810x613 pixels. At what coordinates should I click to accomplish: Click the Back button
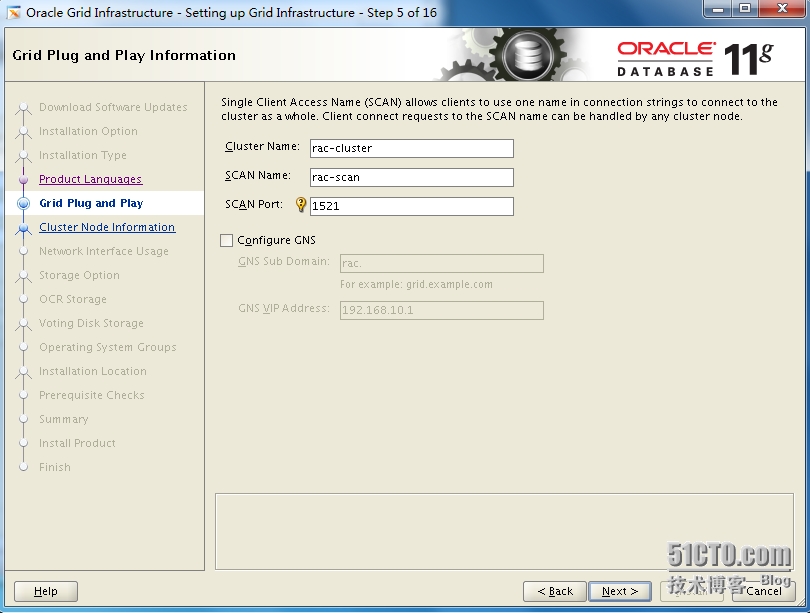point(555,591)
